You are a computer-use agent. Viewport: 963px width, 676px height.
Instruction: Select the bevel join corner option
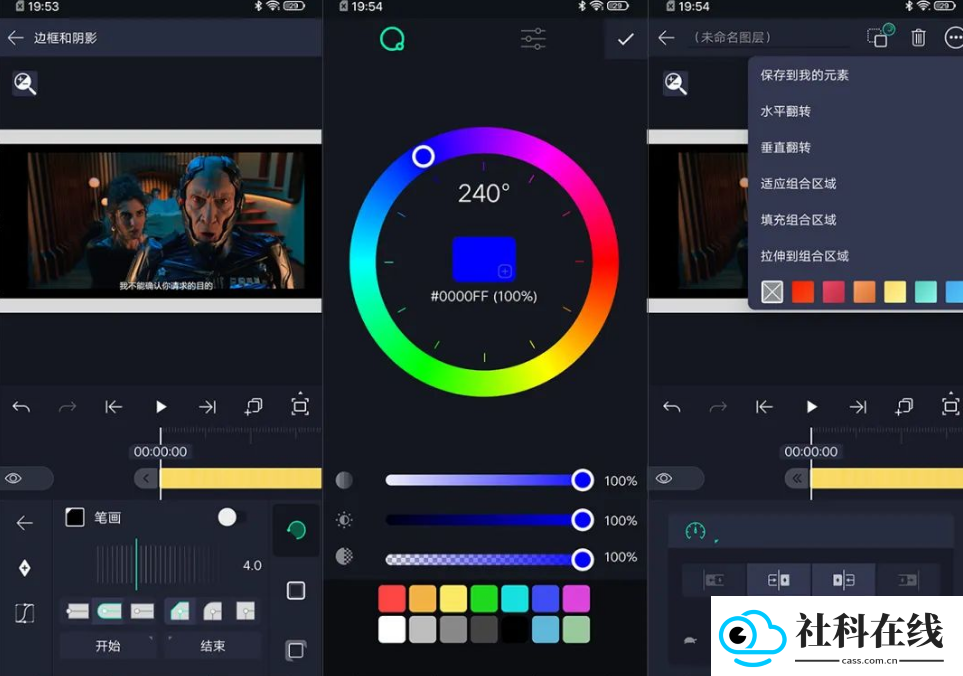click(180, 611)
